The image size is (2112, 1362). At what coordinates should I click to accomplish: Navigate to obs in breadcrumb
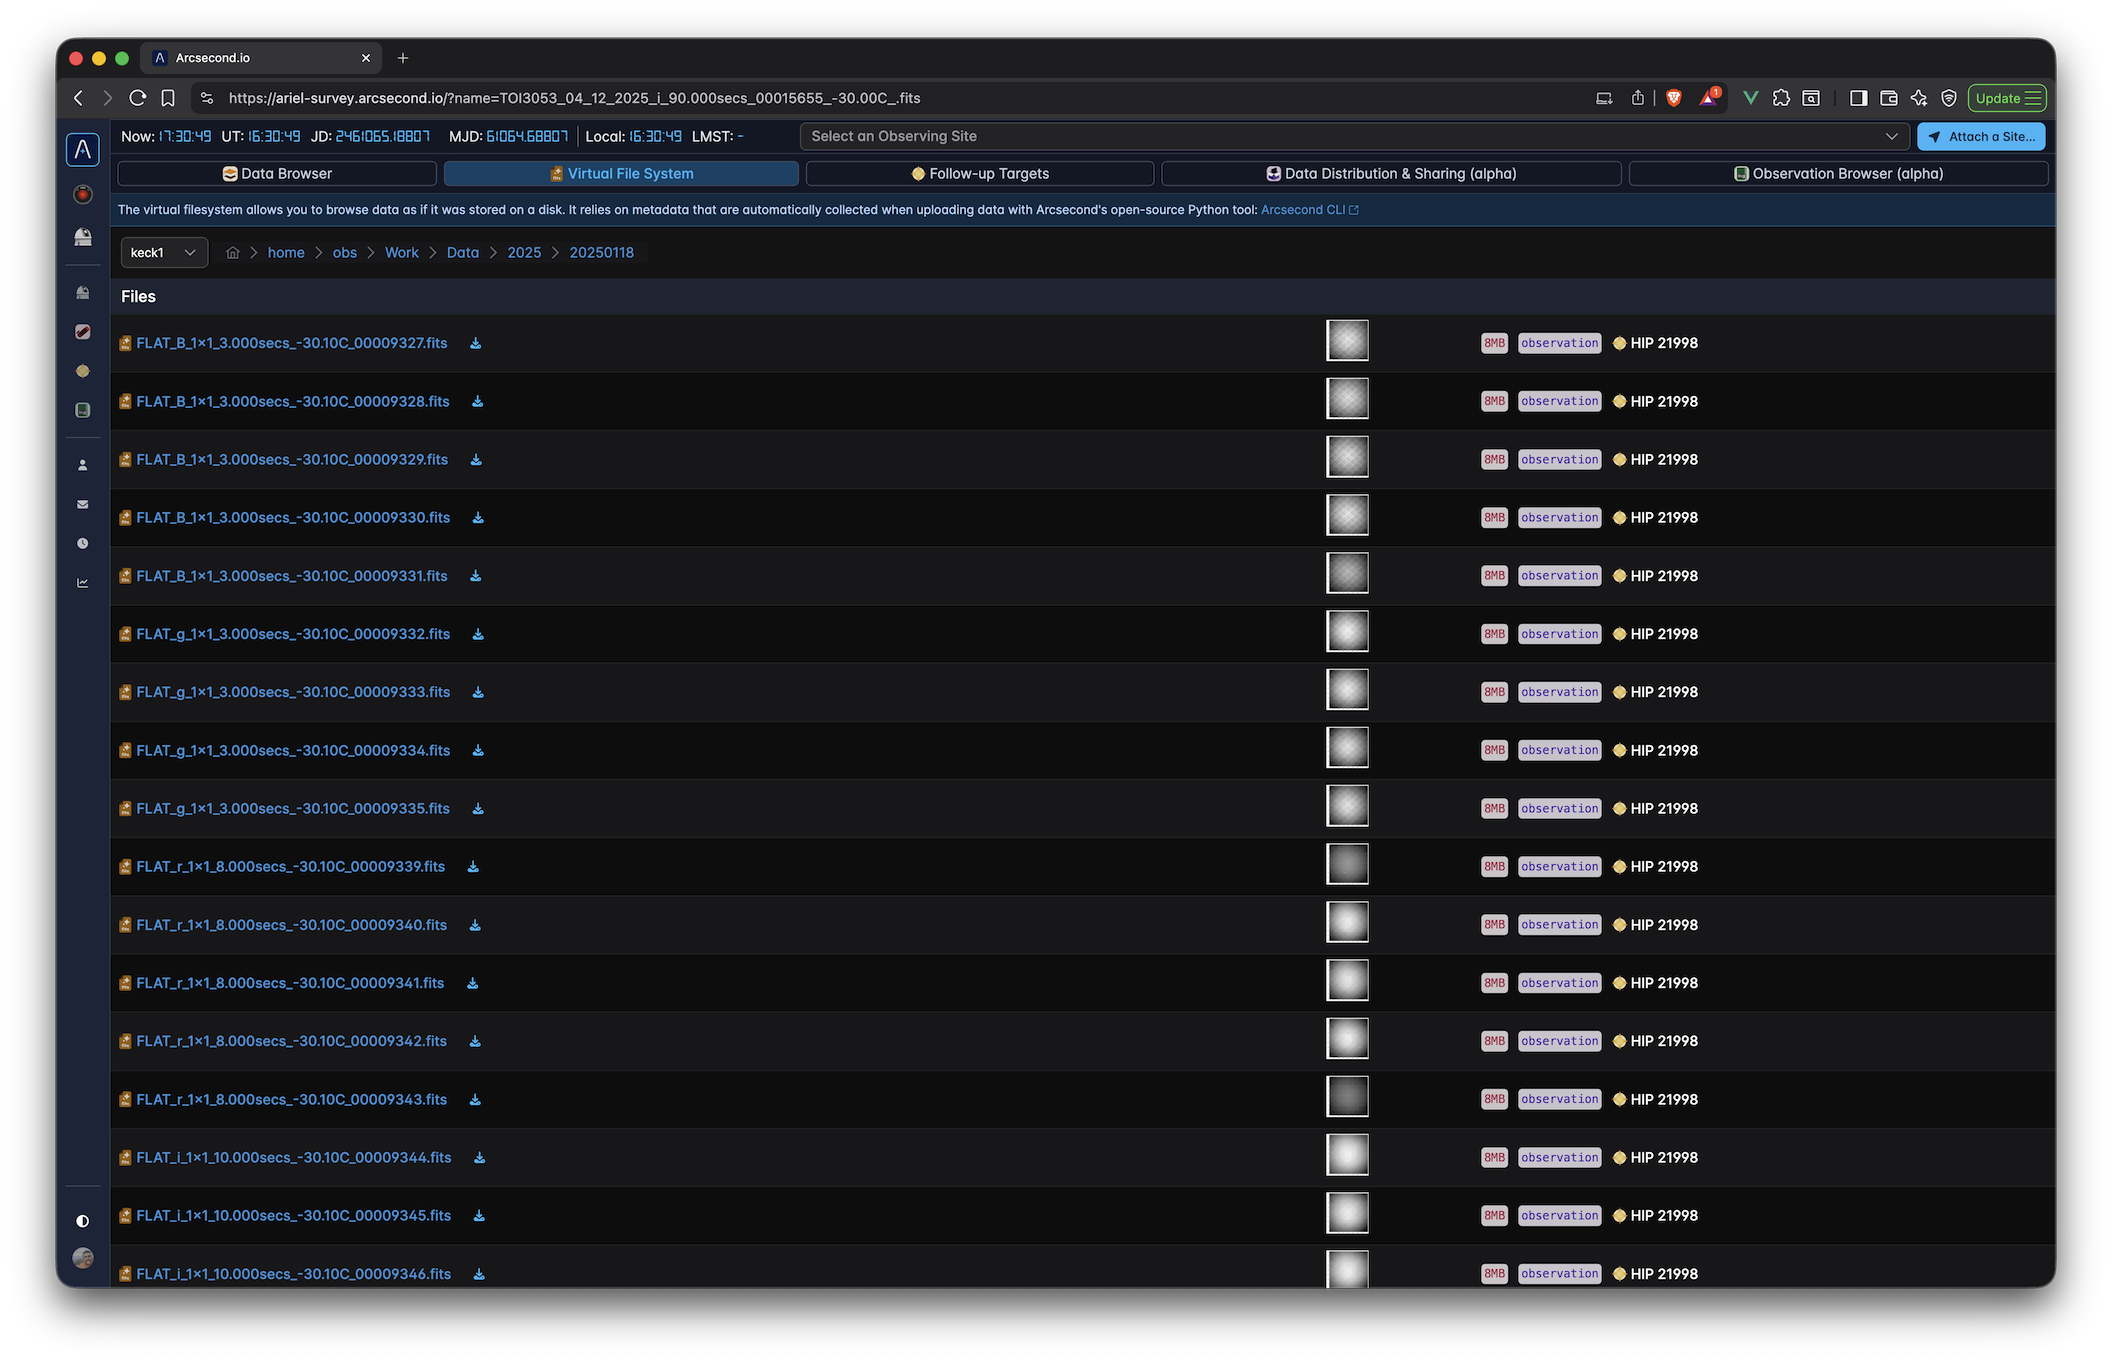345,253
